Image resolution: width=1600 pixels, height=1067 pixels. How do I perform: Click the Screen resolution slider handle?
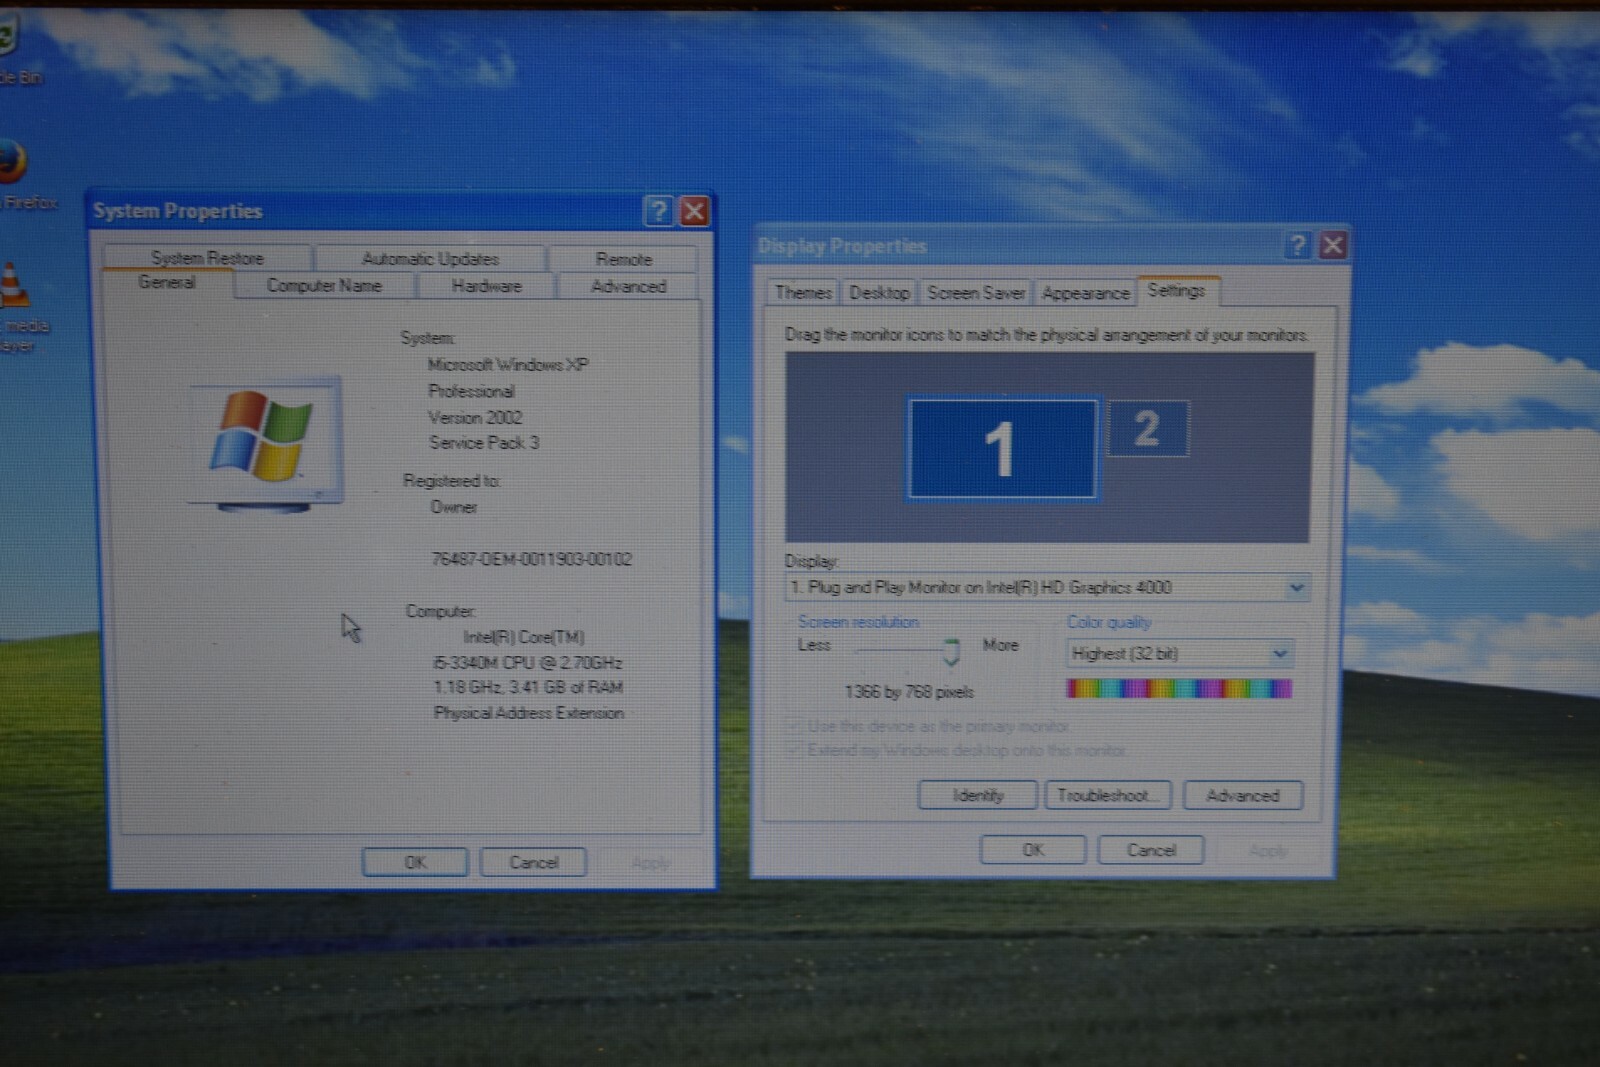(x=951, y=652)
